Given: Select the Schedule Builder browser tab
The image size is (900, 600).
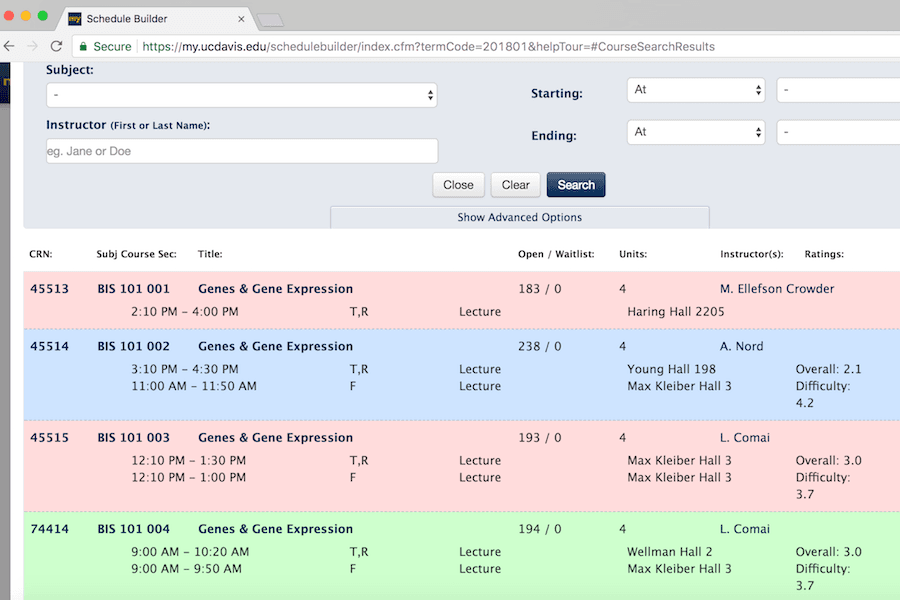Looking at the screenshot, I should [x=150, y=19].
